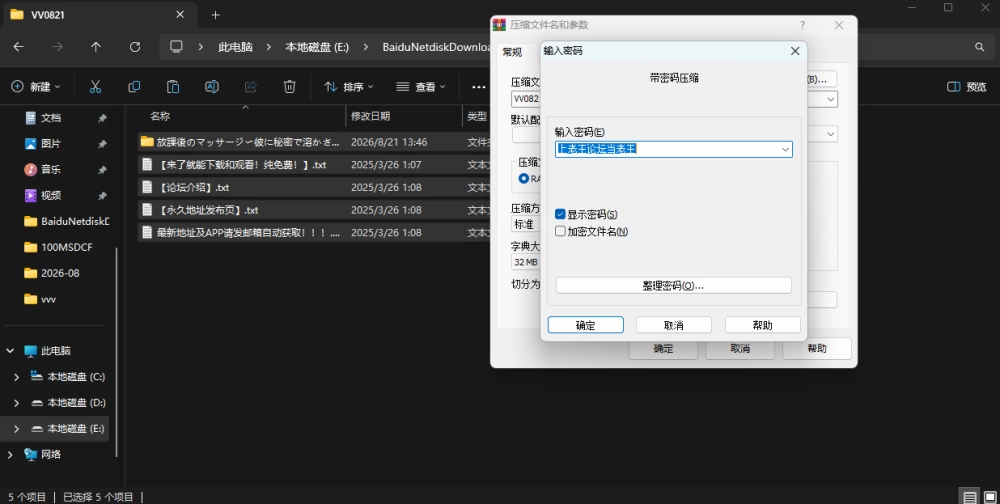The width and height of the screenshot is (1000, 504).
Task: Click the search magnifier icon in Explorer
Action: 980,47
